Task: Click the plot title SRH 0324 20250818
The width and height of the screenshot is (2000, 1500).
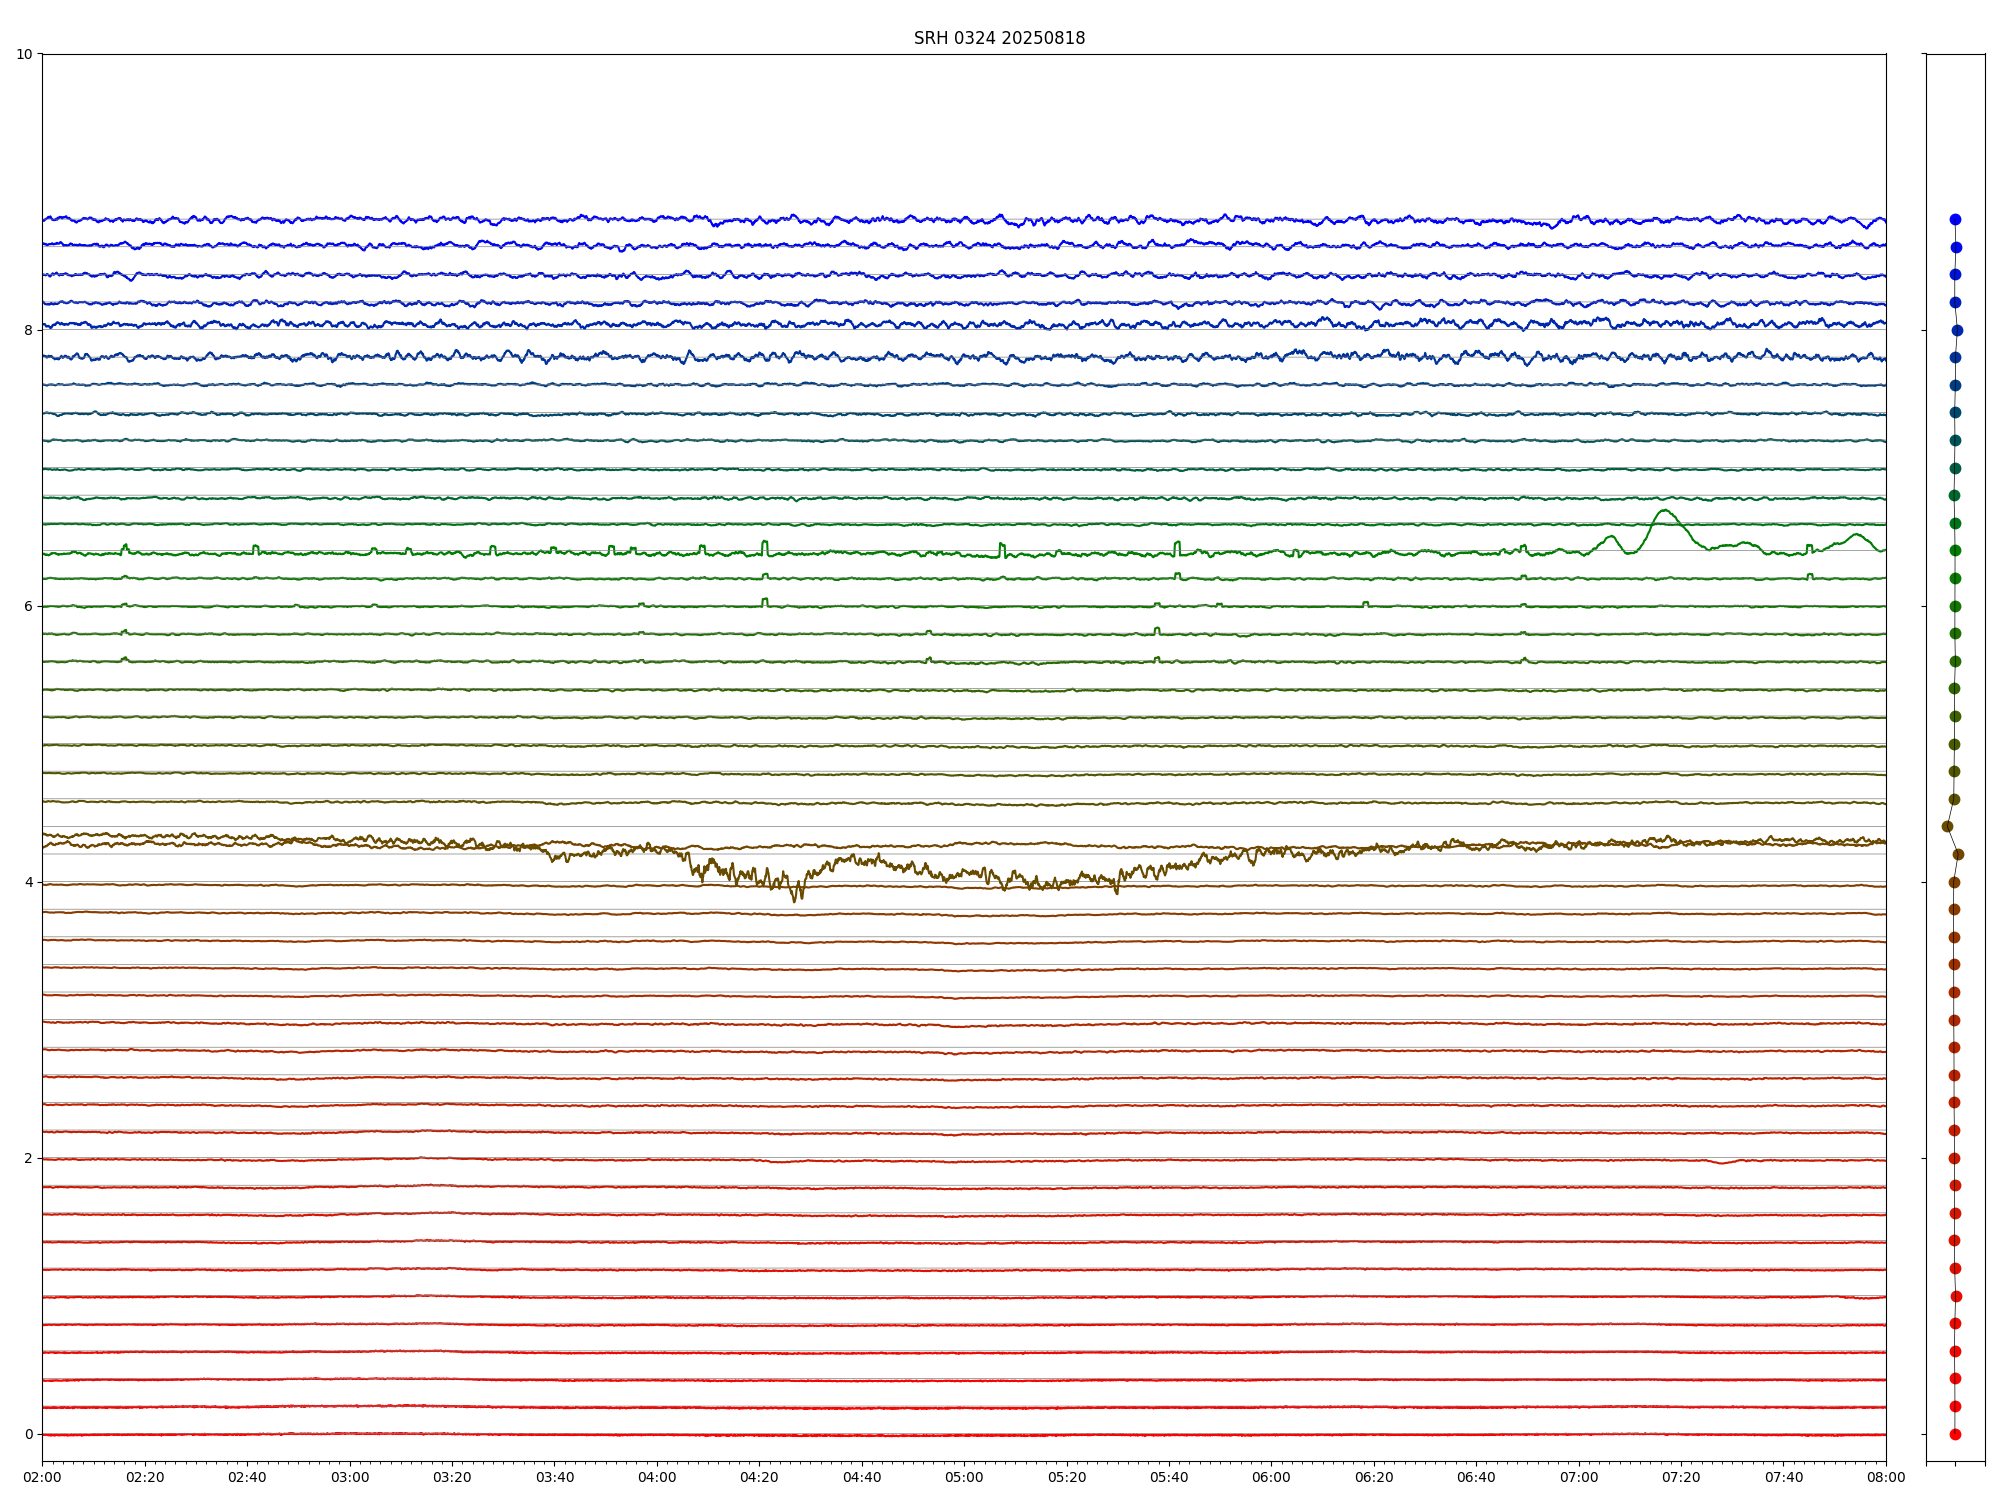Action: 999,38
